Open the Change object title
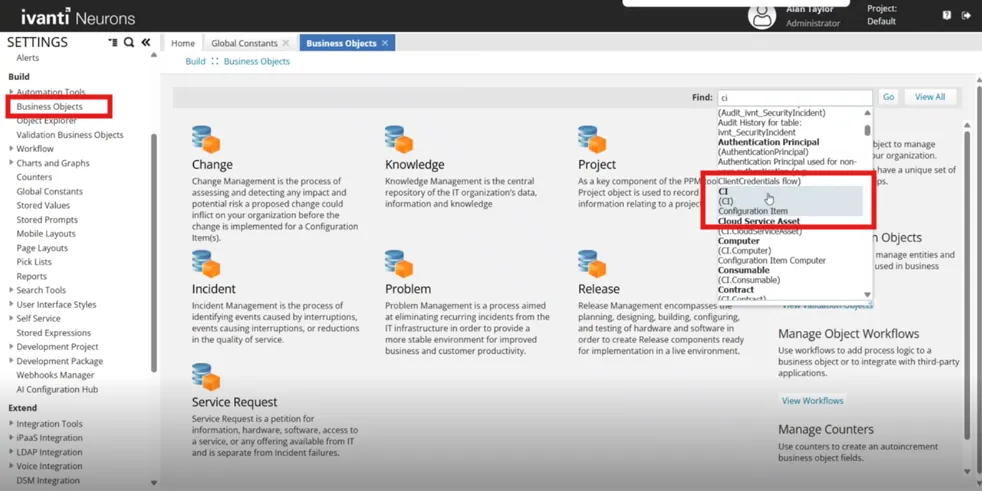The image size is (982, 491). point(212,165)
